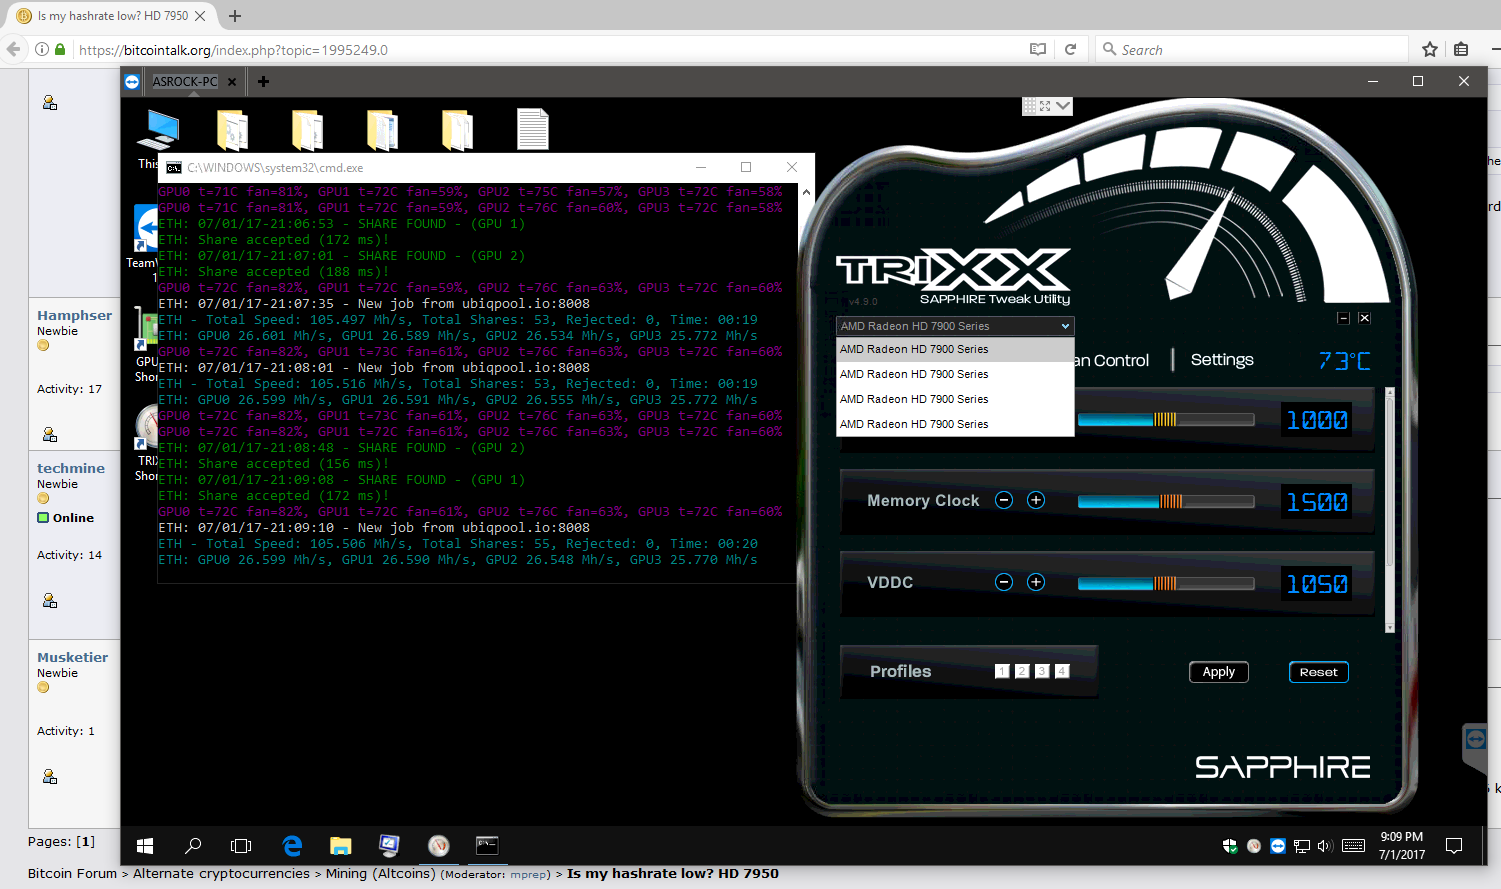Image resolution: width=1501 pixels, height=889 pixels.
Task: Open the This PC desktop icon
Action: click(x=157, y=137)
